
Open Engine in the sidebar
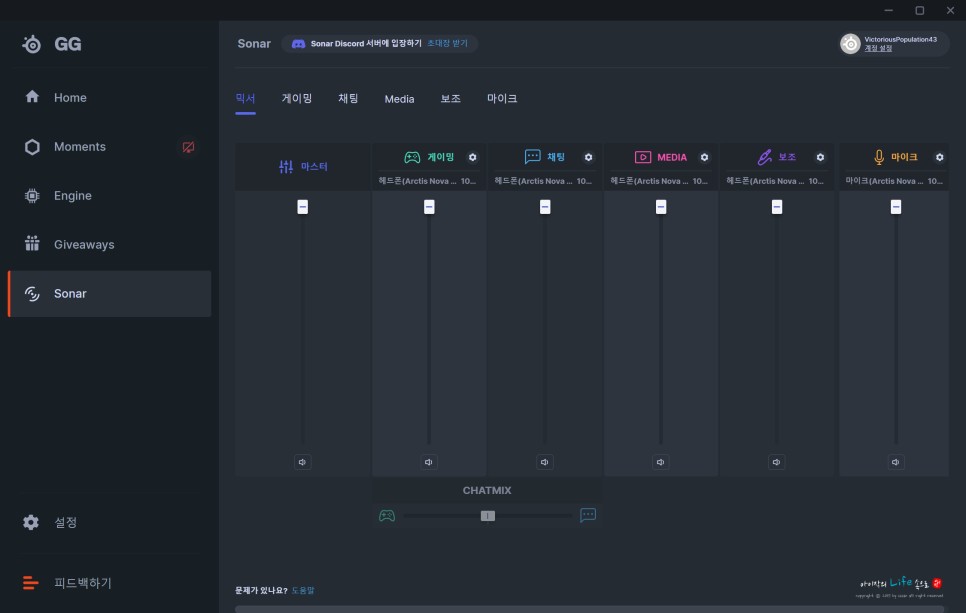click(72, 196)
